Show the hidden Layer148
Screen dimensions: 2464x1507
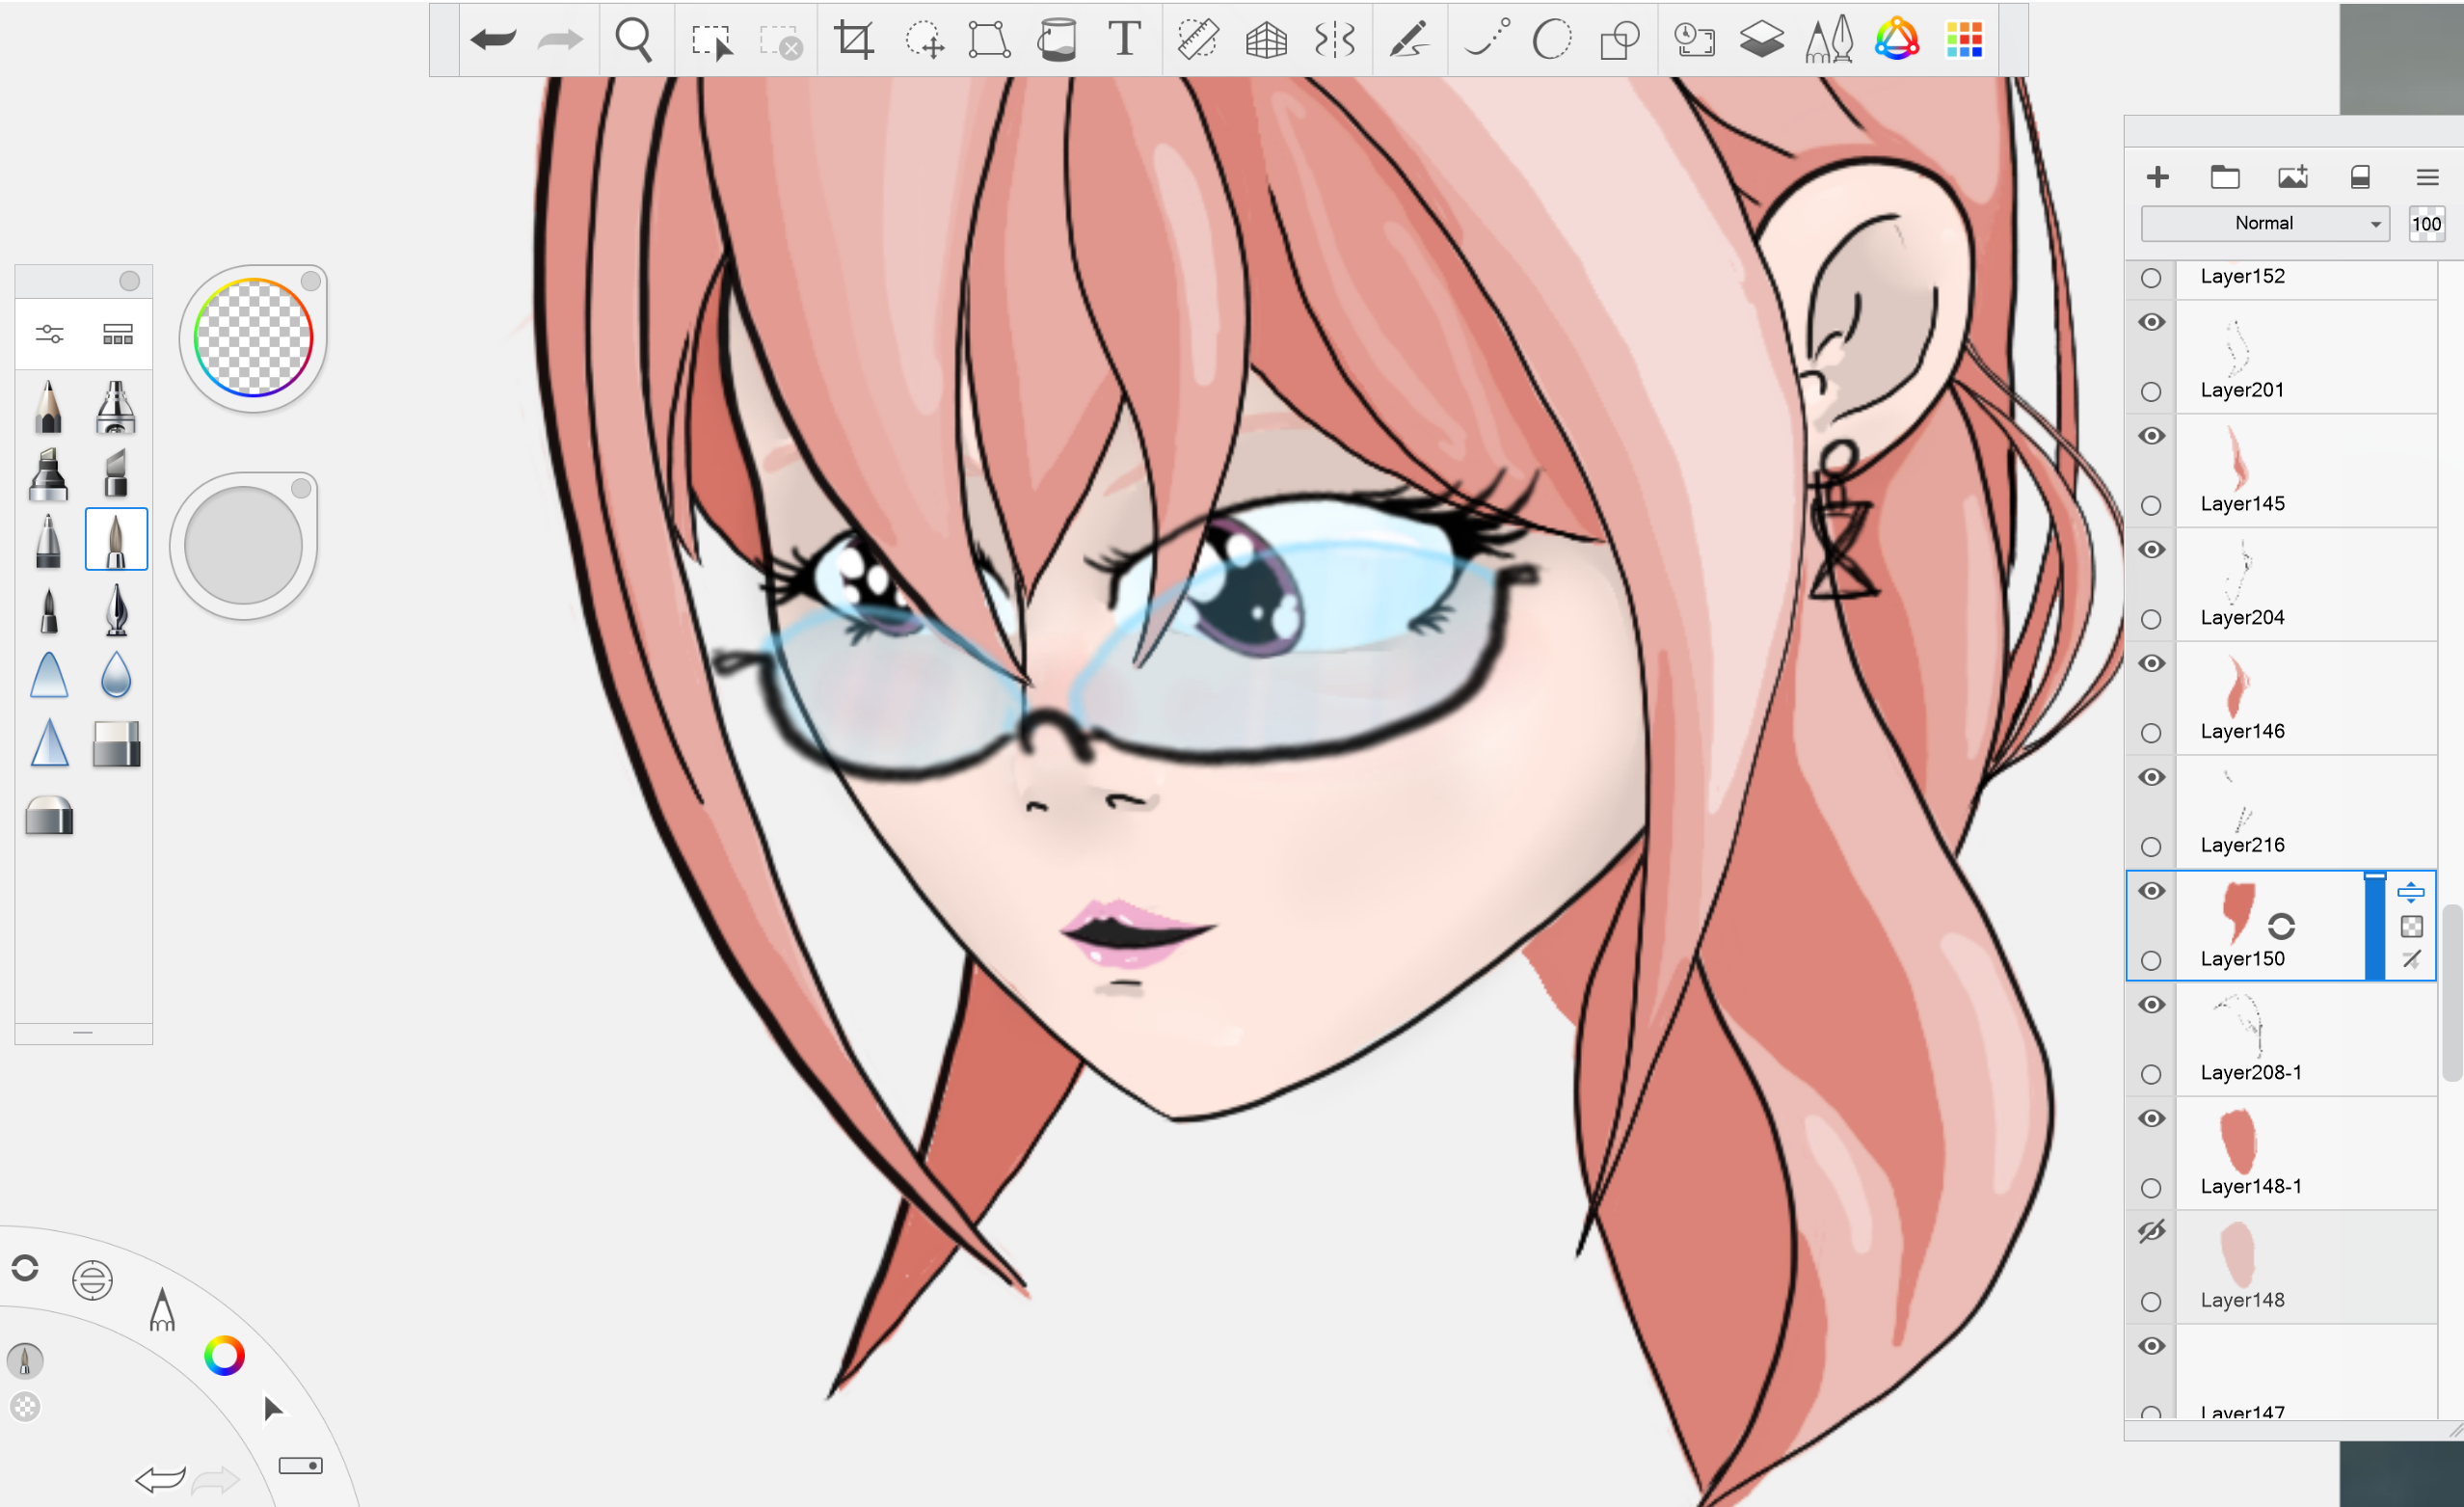tap(2151, 1231)
